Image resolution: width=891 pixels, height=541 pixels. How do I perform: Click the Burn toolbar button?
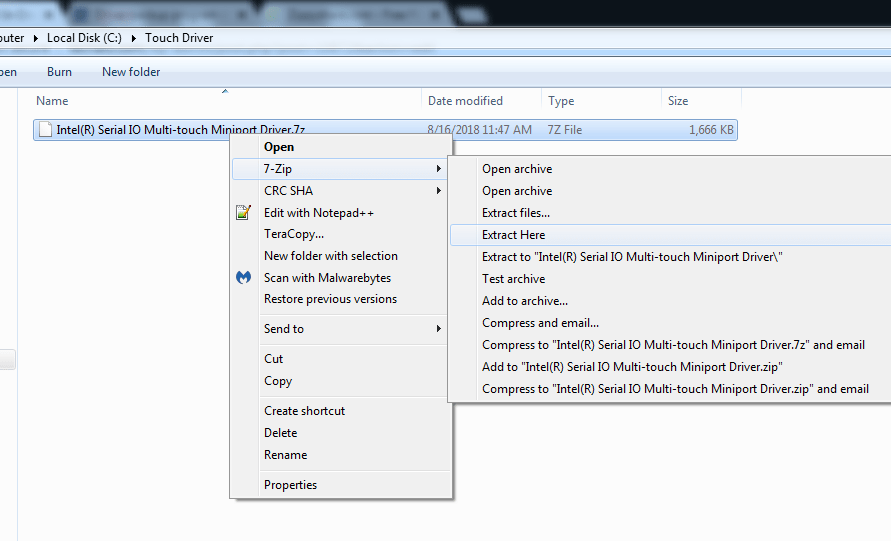(x=59, y=72)
